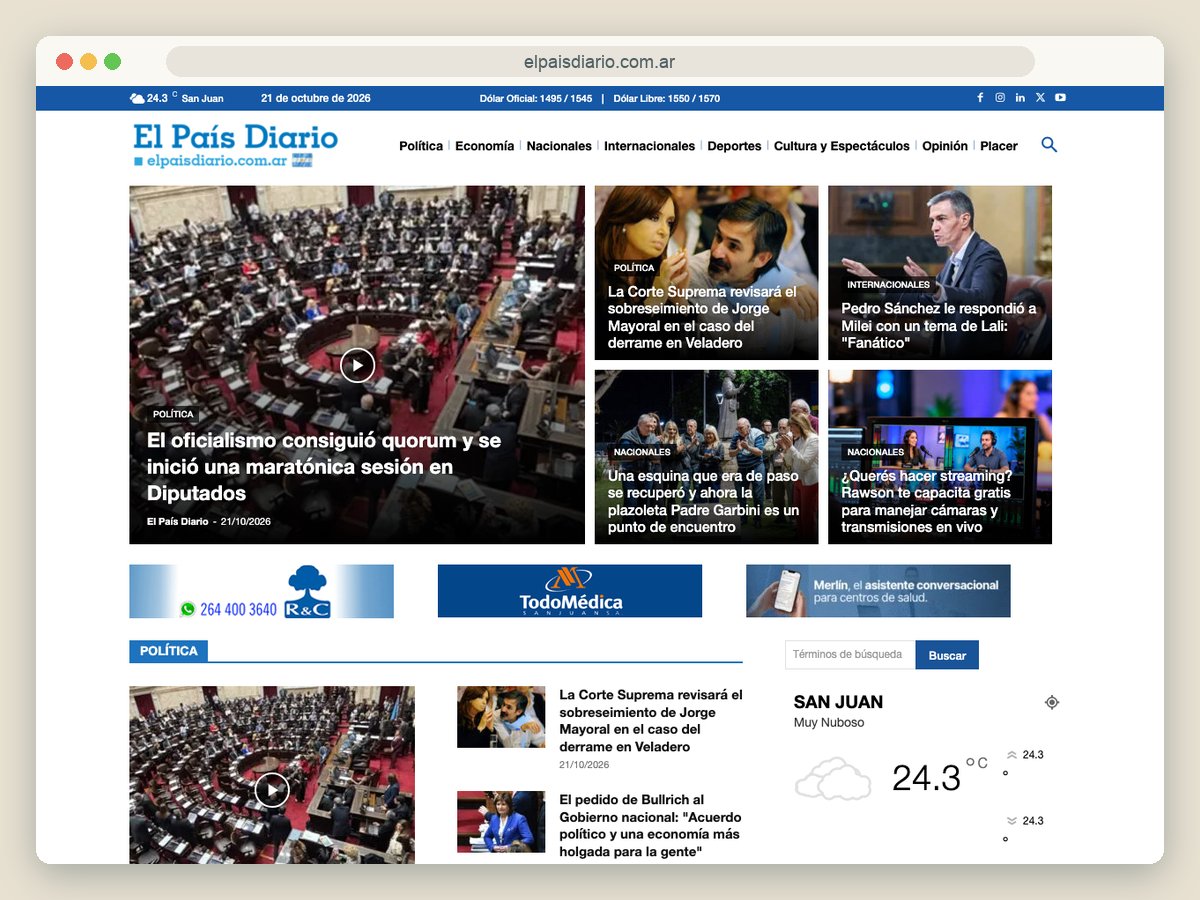Click Dólar Libre: 1550 / 1570 quote
This screenshot has width=1200, height=900.
point(666,98)
